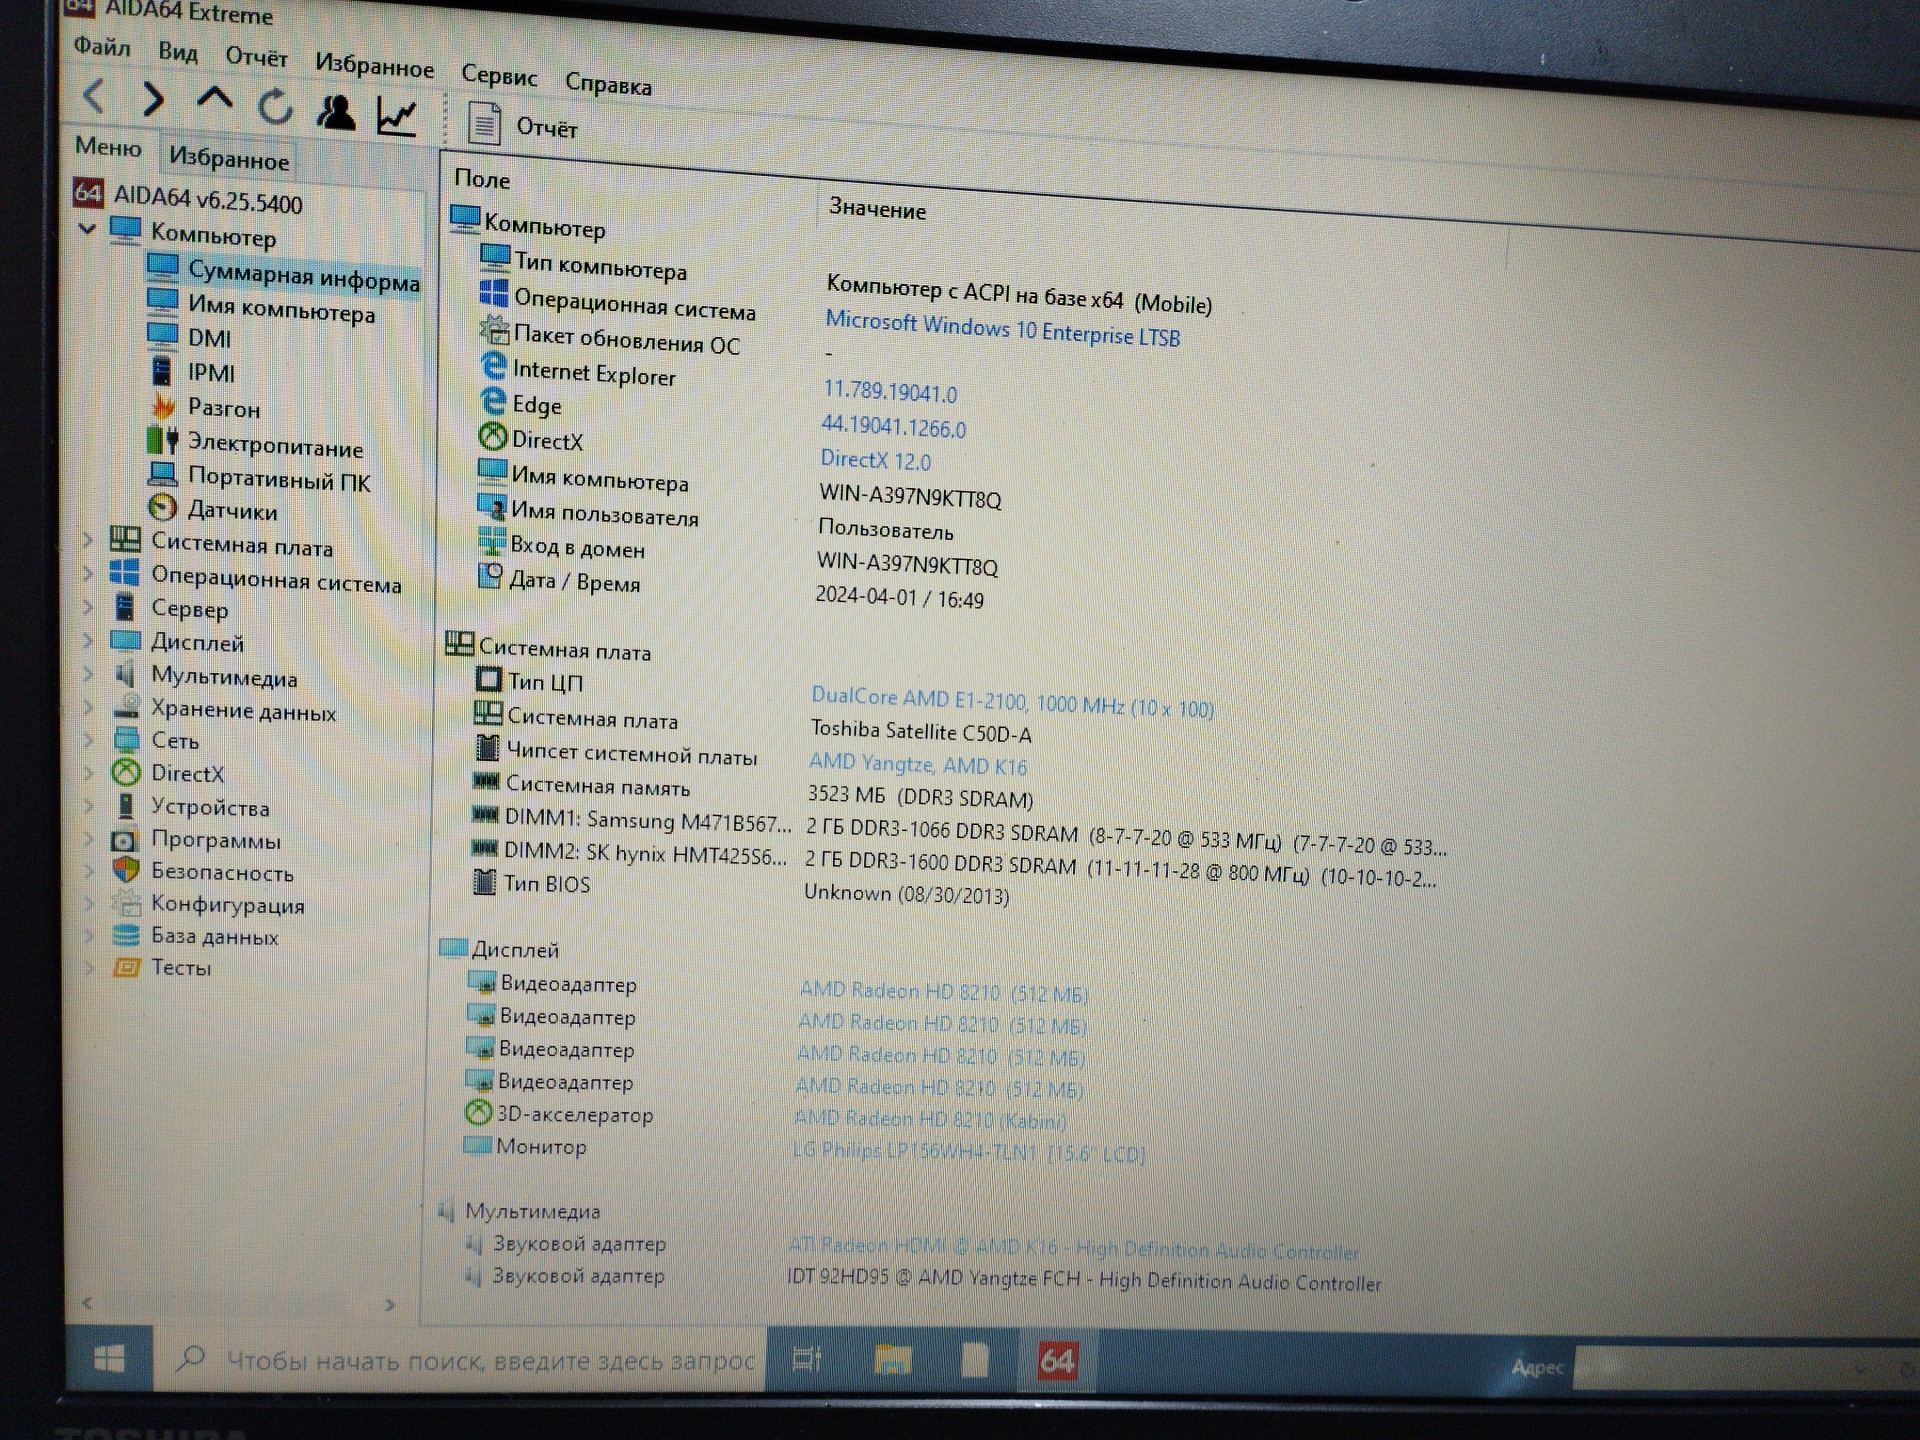Click the Поле column header
This screenshot has width=1920, height=1440.
coord(482,179)
